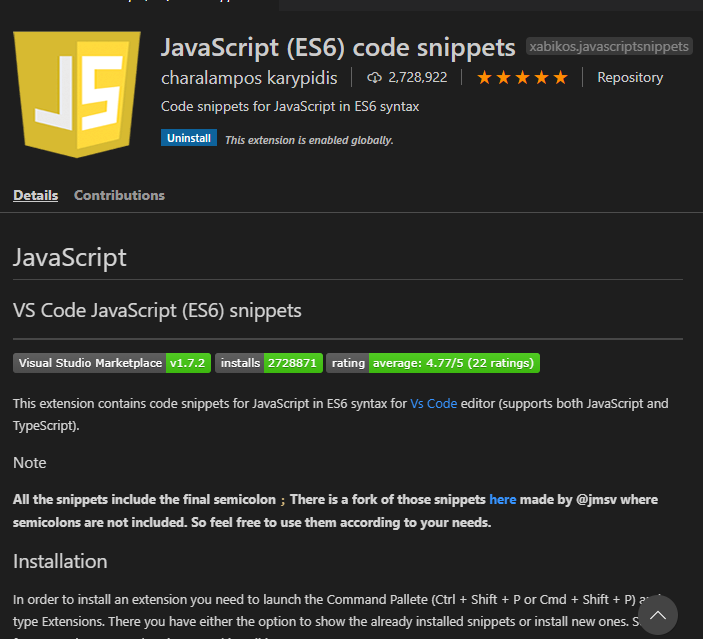Click the Visual Studio Marketplace v1.7.2 badge
The image size is (703, 639).
(112, 363)
